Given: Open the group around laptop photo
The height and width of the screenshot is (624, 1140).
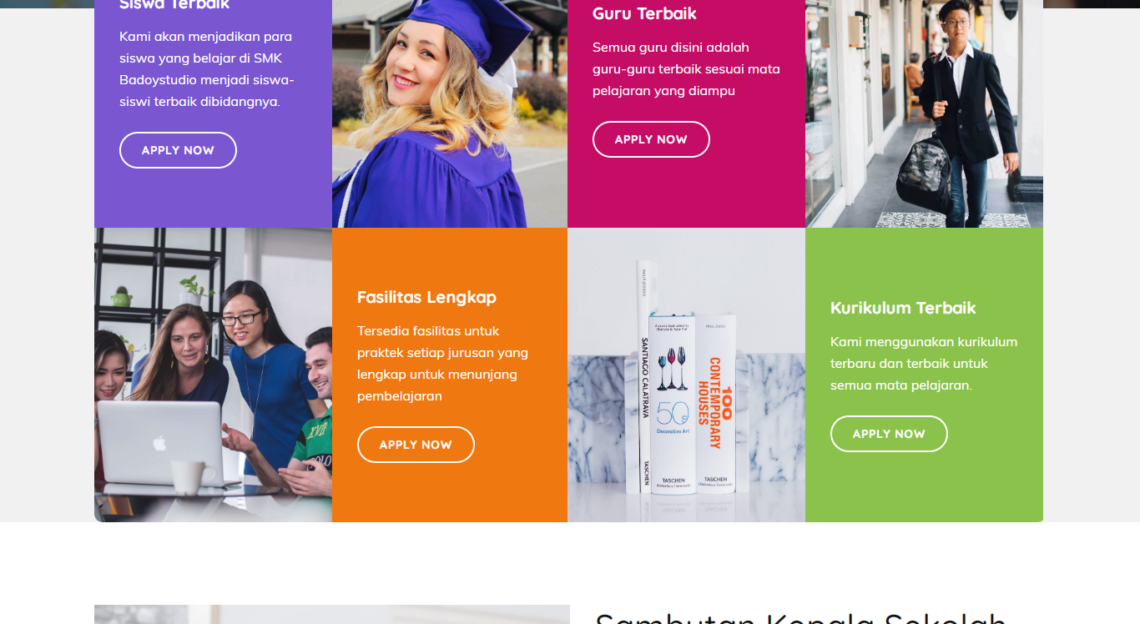Looking at the screenshot, I should (x=213, y=375).
